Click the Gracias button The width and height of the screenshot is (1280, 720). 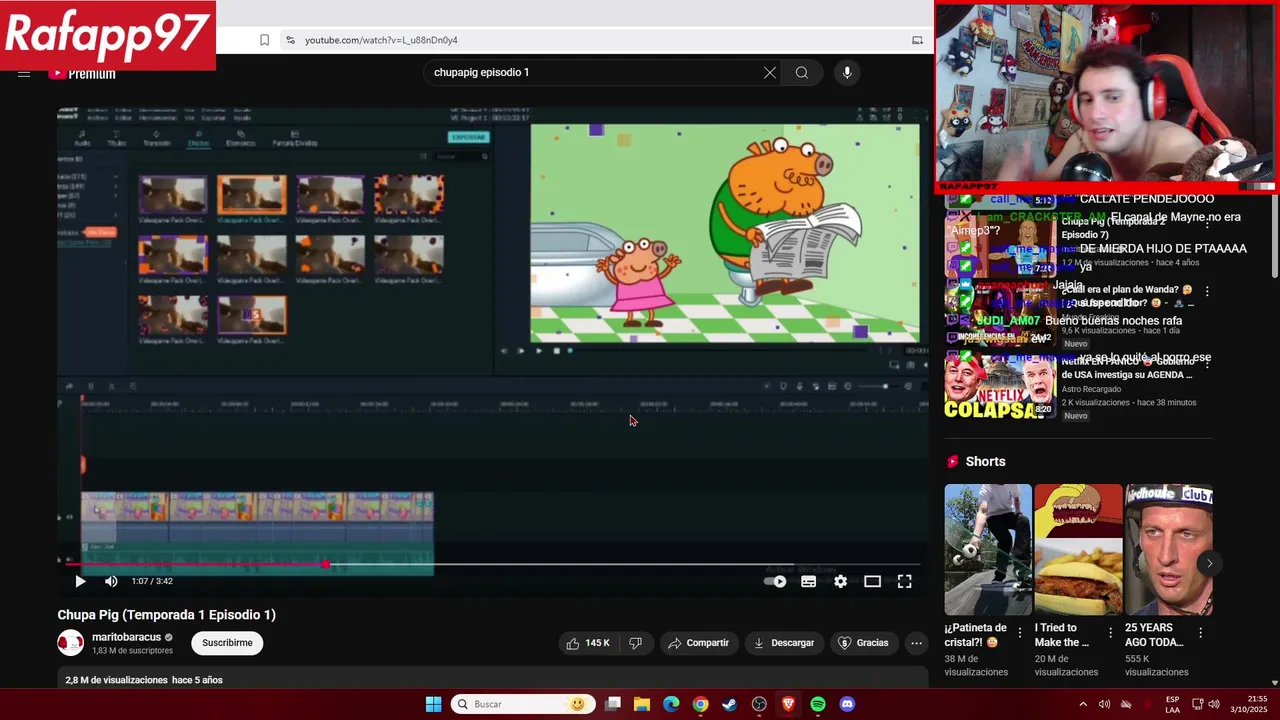tap(863, 643)
